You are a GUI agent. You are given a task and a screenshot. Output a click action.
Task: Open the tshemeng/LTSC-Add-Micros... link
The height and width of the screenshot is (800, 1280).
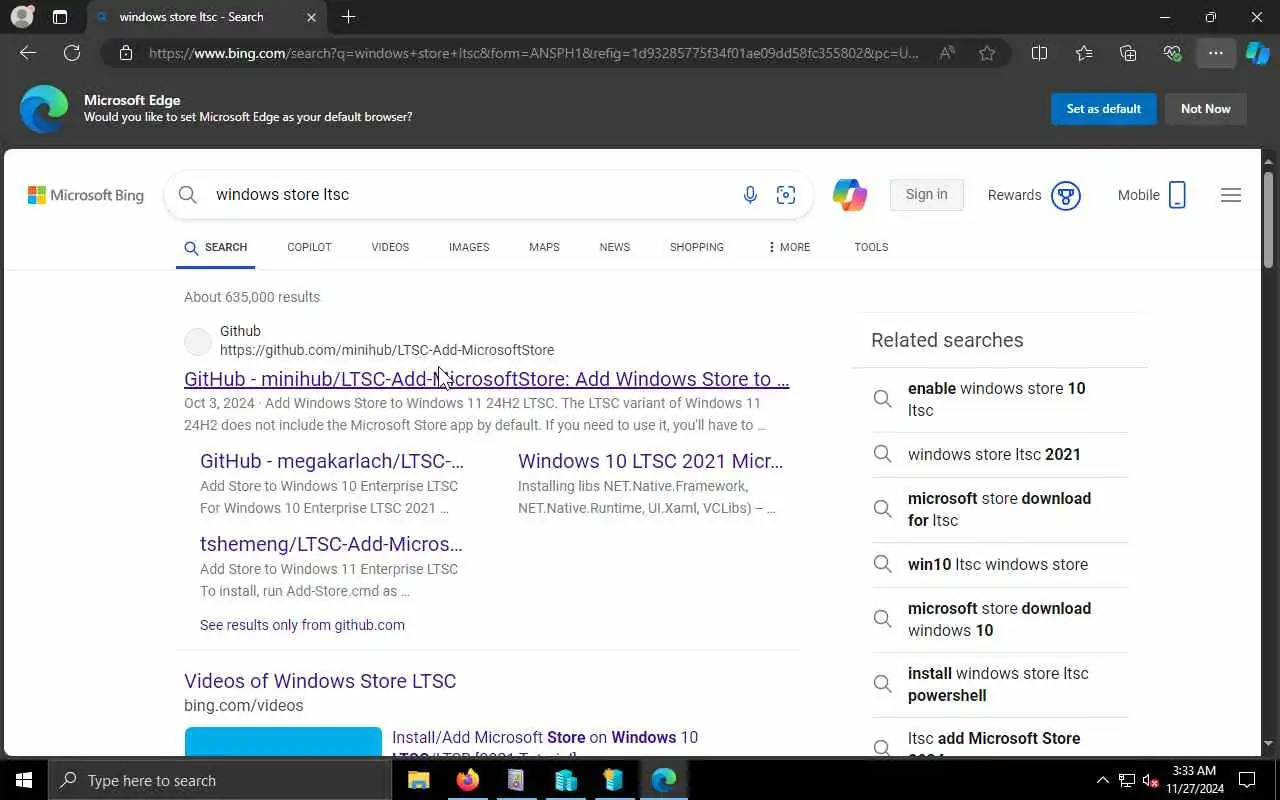pos(331,544)
